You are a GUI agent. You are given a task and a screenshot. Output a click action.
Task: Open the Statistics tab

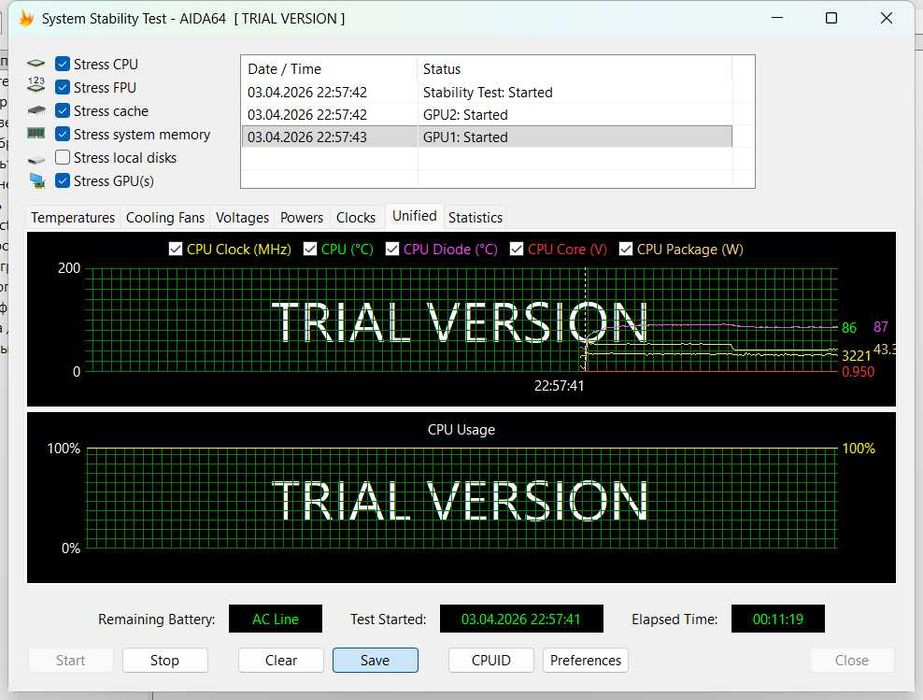(x=475, y=218)
